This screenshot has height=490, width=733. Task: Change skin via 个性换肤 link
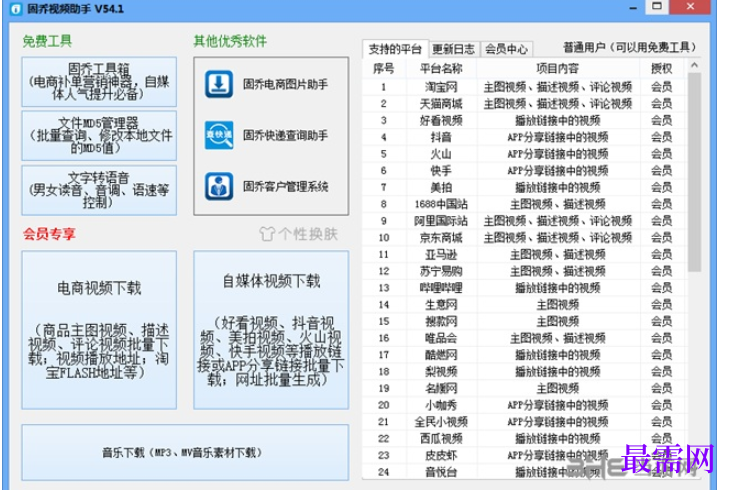coord(308,234)
